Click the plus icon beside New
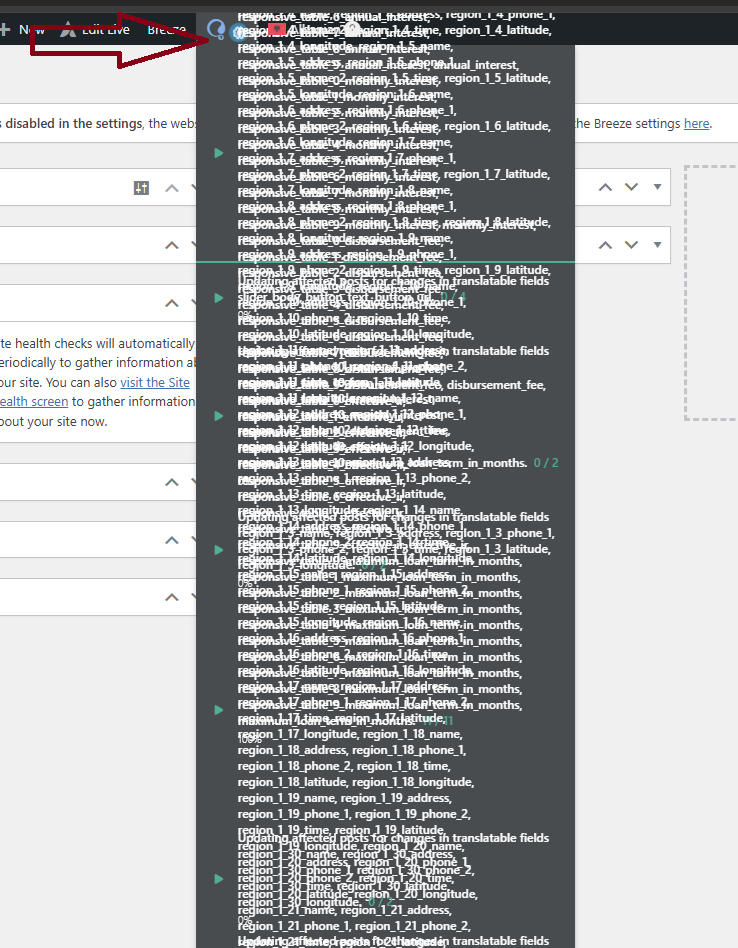738x948 pixels. (x=5, y=29)
